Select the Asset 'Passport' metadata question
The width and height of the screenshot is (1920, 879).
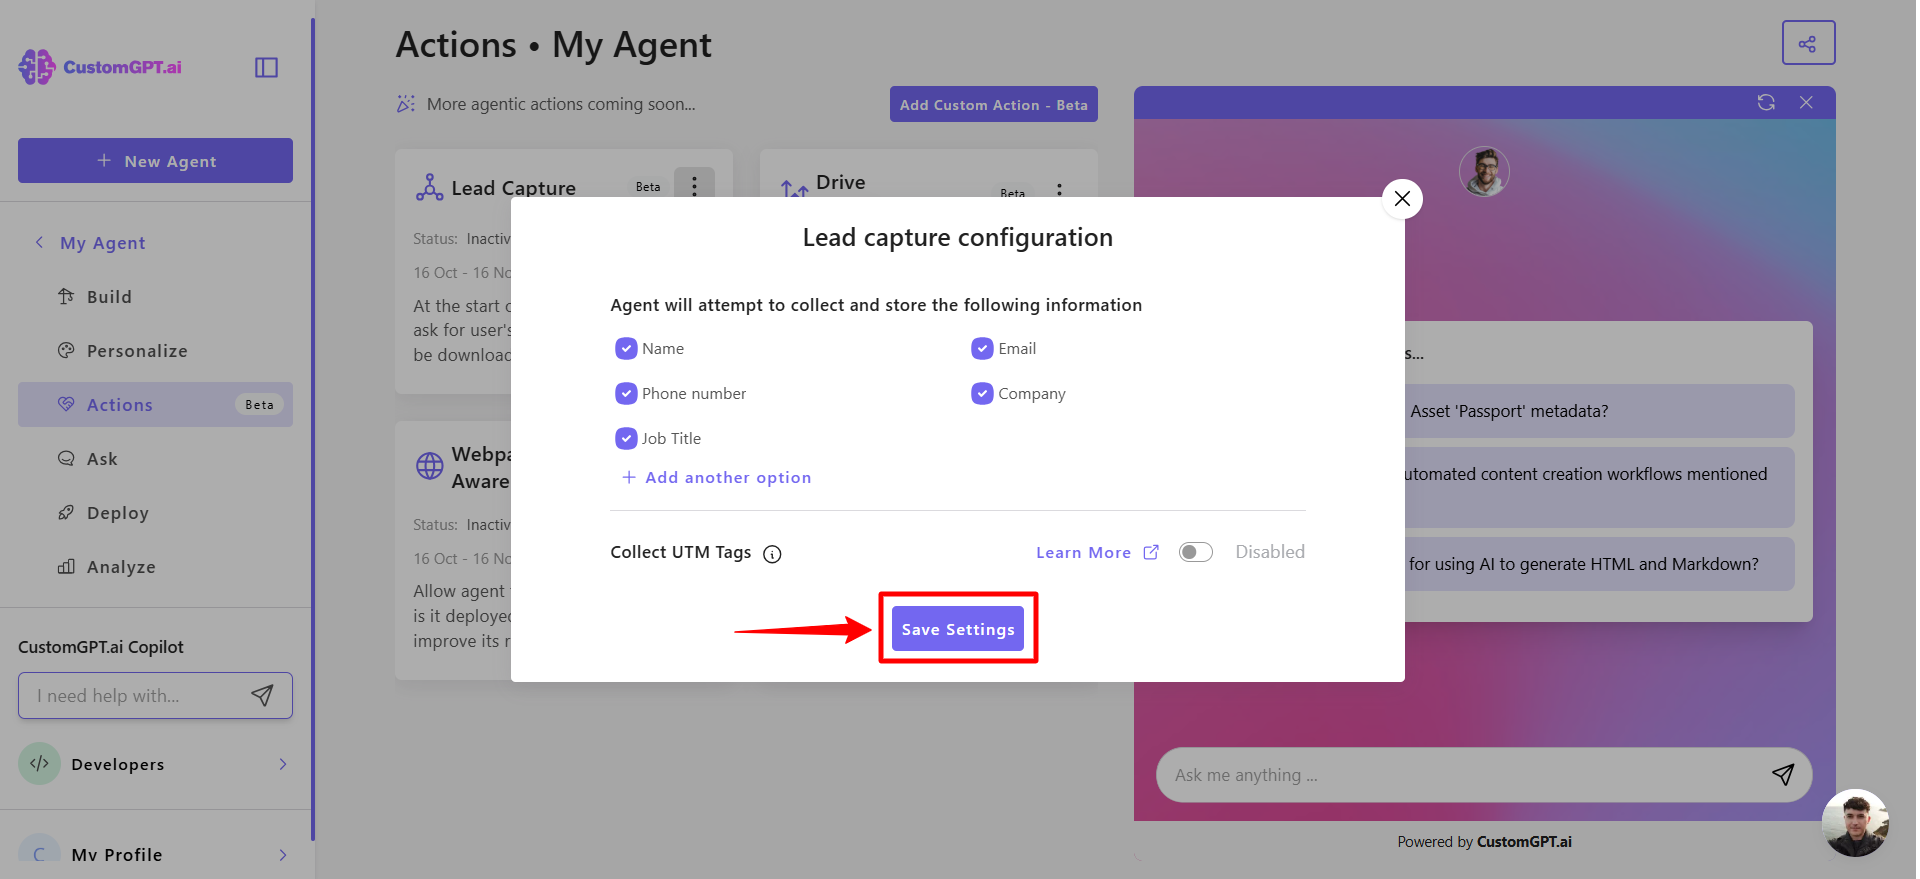[x=1598, y=411]
